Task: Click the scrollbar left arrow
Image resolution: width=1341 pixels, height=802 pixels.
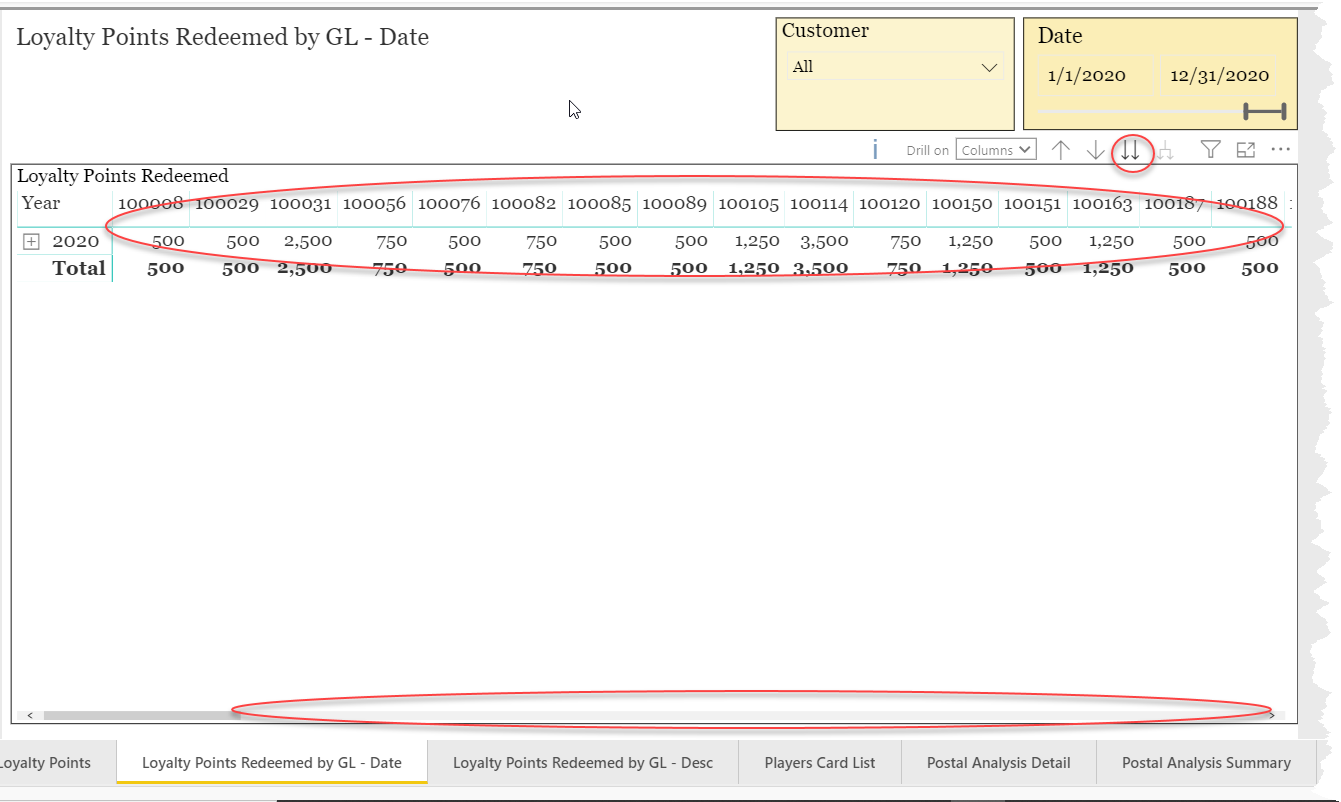Action: coord(30,715)
